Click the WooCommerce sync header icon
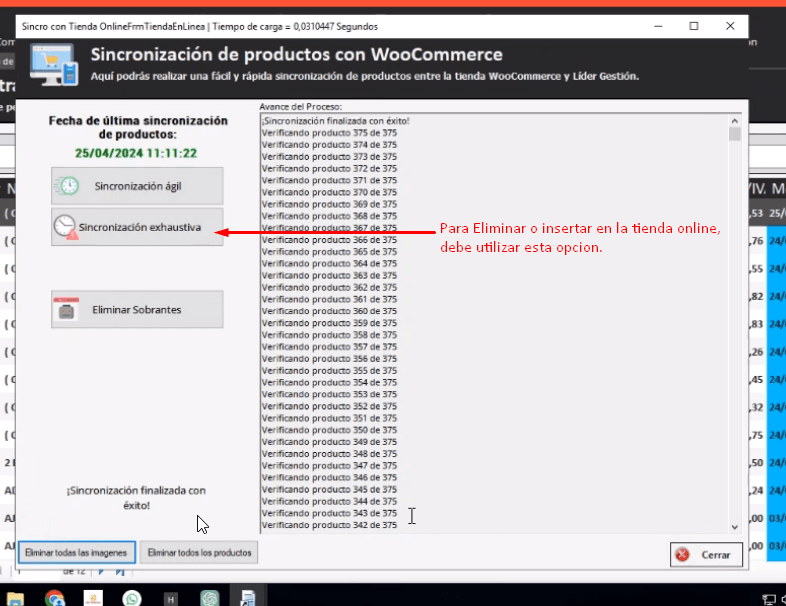The height and width of the screenshot is (606, 786). pyautogui.click(x=54, y=66)
